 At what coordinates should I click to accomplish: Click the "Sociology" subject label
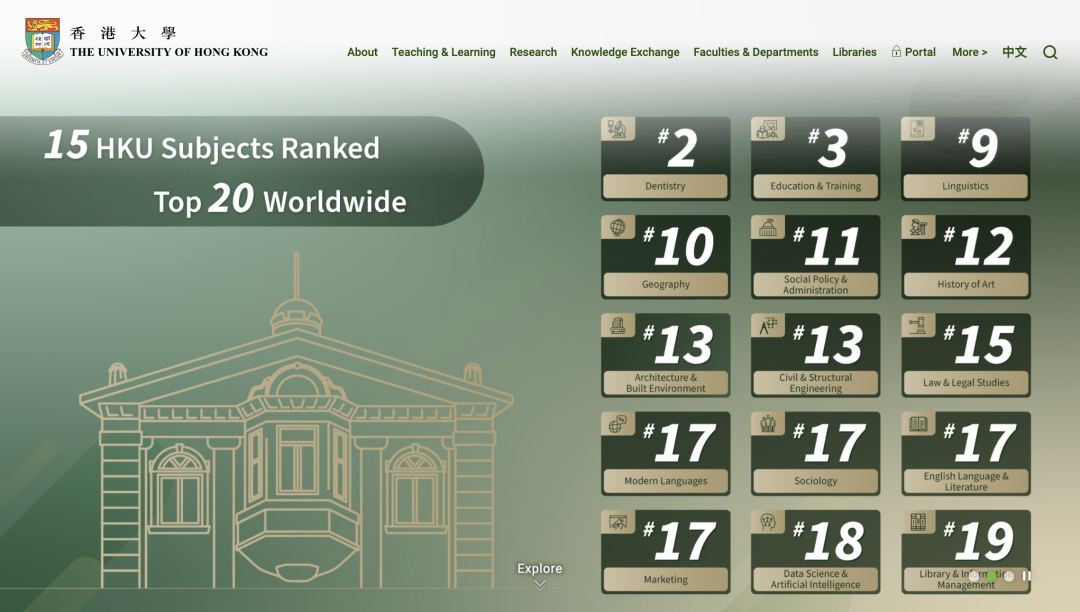click(x=816, y=481)
